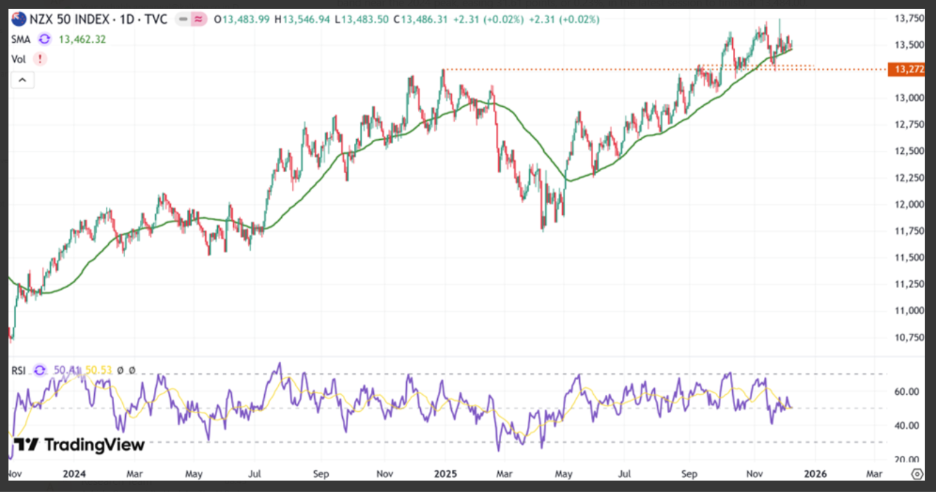Open chart settings hexagon gear icon
The width and height of the screenshot is (936, 492).
coord(917,473)
